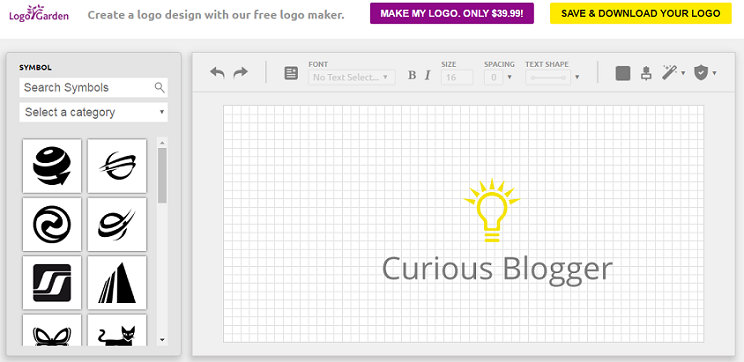Click the add text box icon
This screenshot has width=744, height=362.
point(291,73)
